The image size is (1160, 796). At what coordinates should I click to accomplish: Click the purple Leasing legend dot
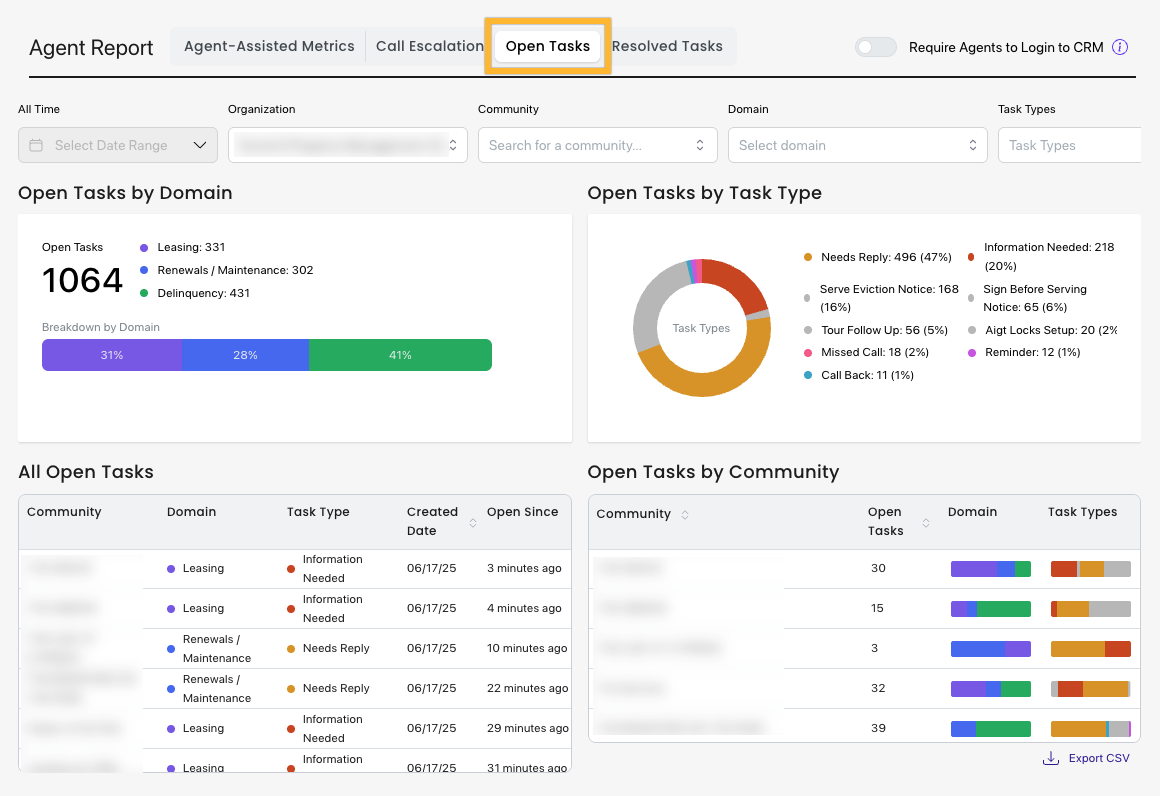pos(144,248)
